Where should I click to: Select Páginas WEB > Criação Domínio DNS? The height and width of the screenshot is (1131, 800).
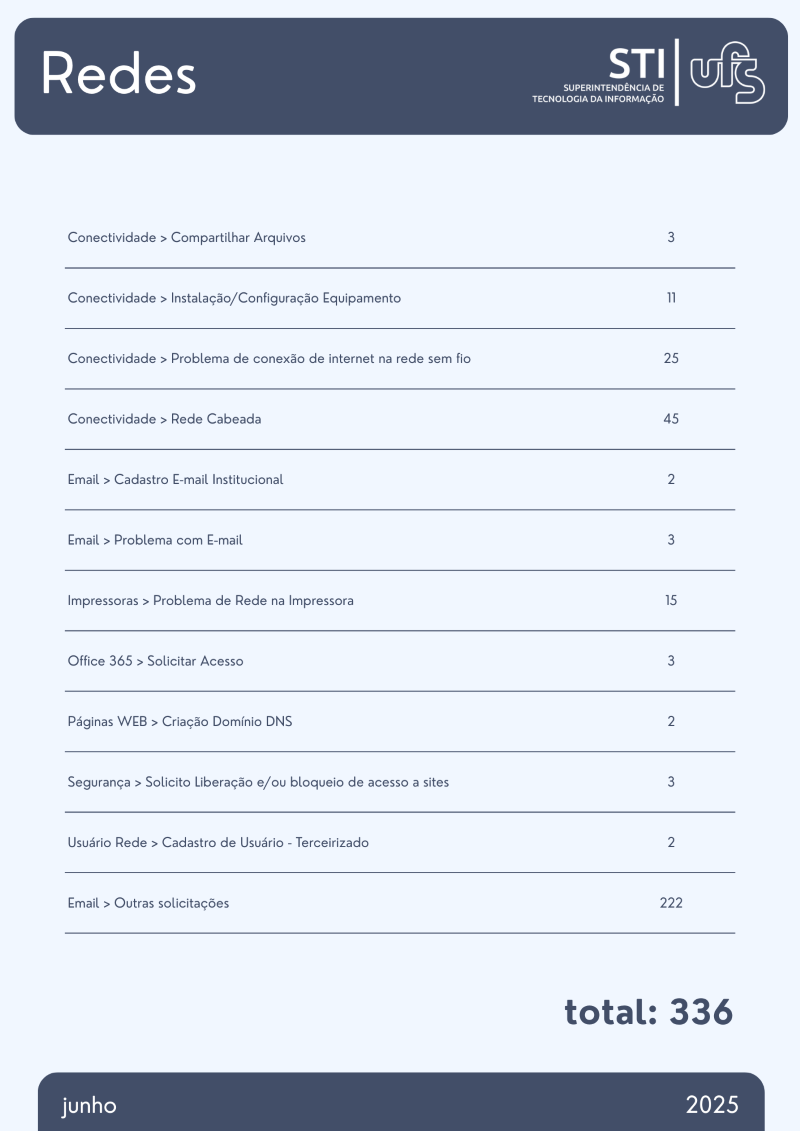tap(180, 722)
